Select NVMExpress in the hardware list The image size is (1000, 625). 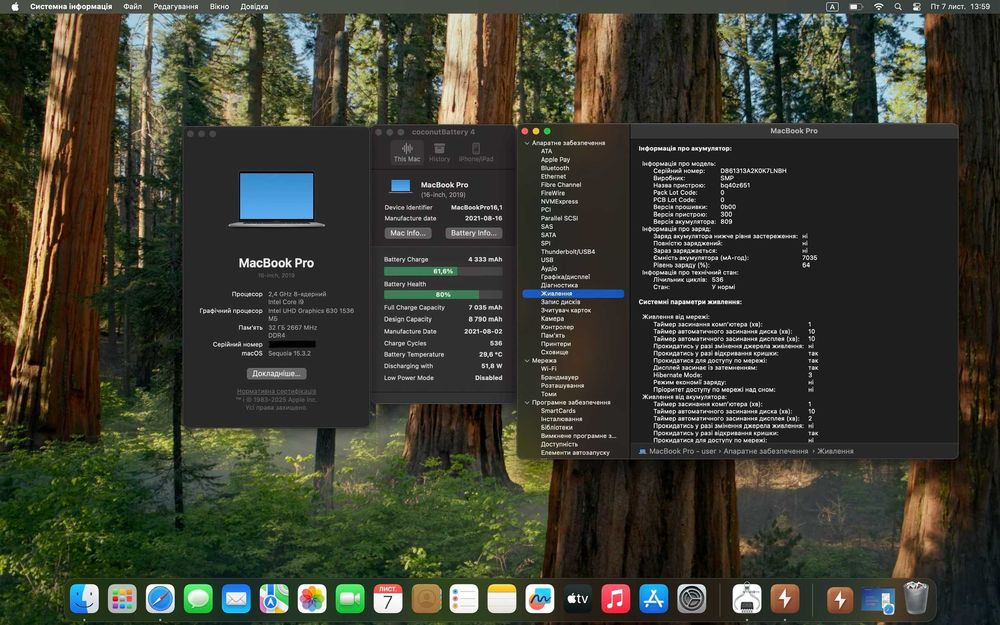(x=559, y=202)
